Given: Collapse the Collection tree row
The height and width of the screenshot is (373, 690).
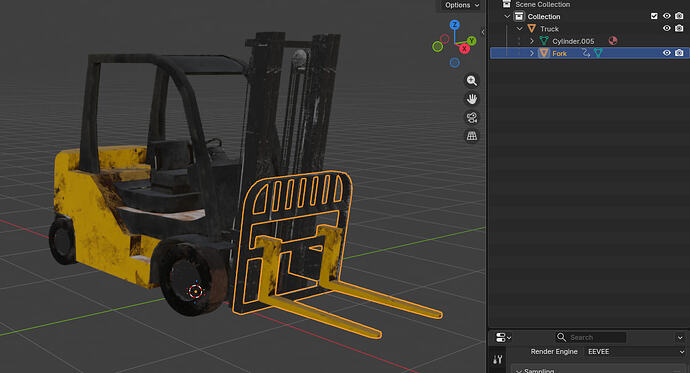Looking at the screenshot, I should (x=507, y=16).
